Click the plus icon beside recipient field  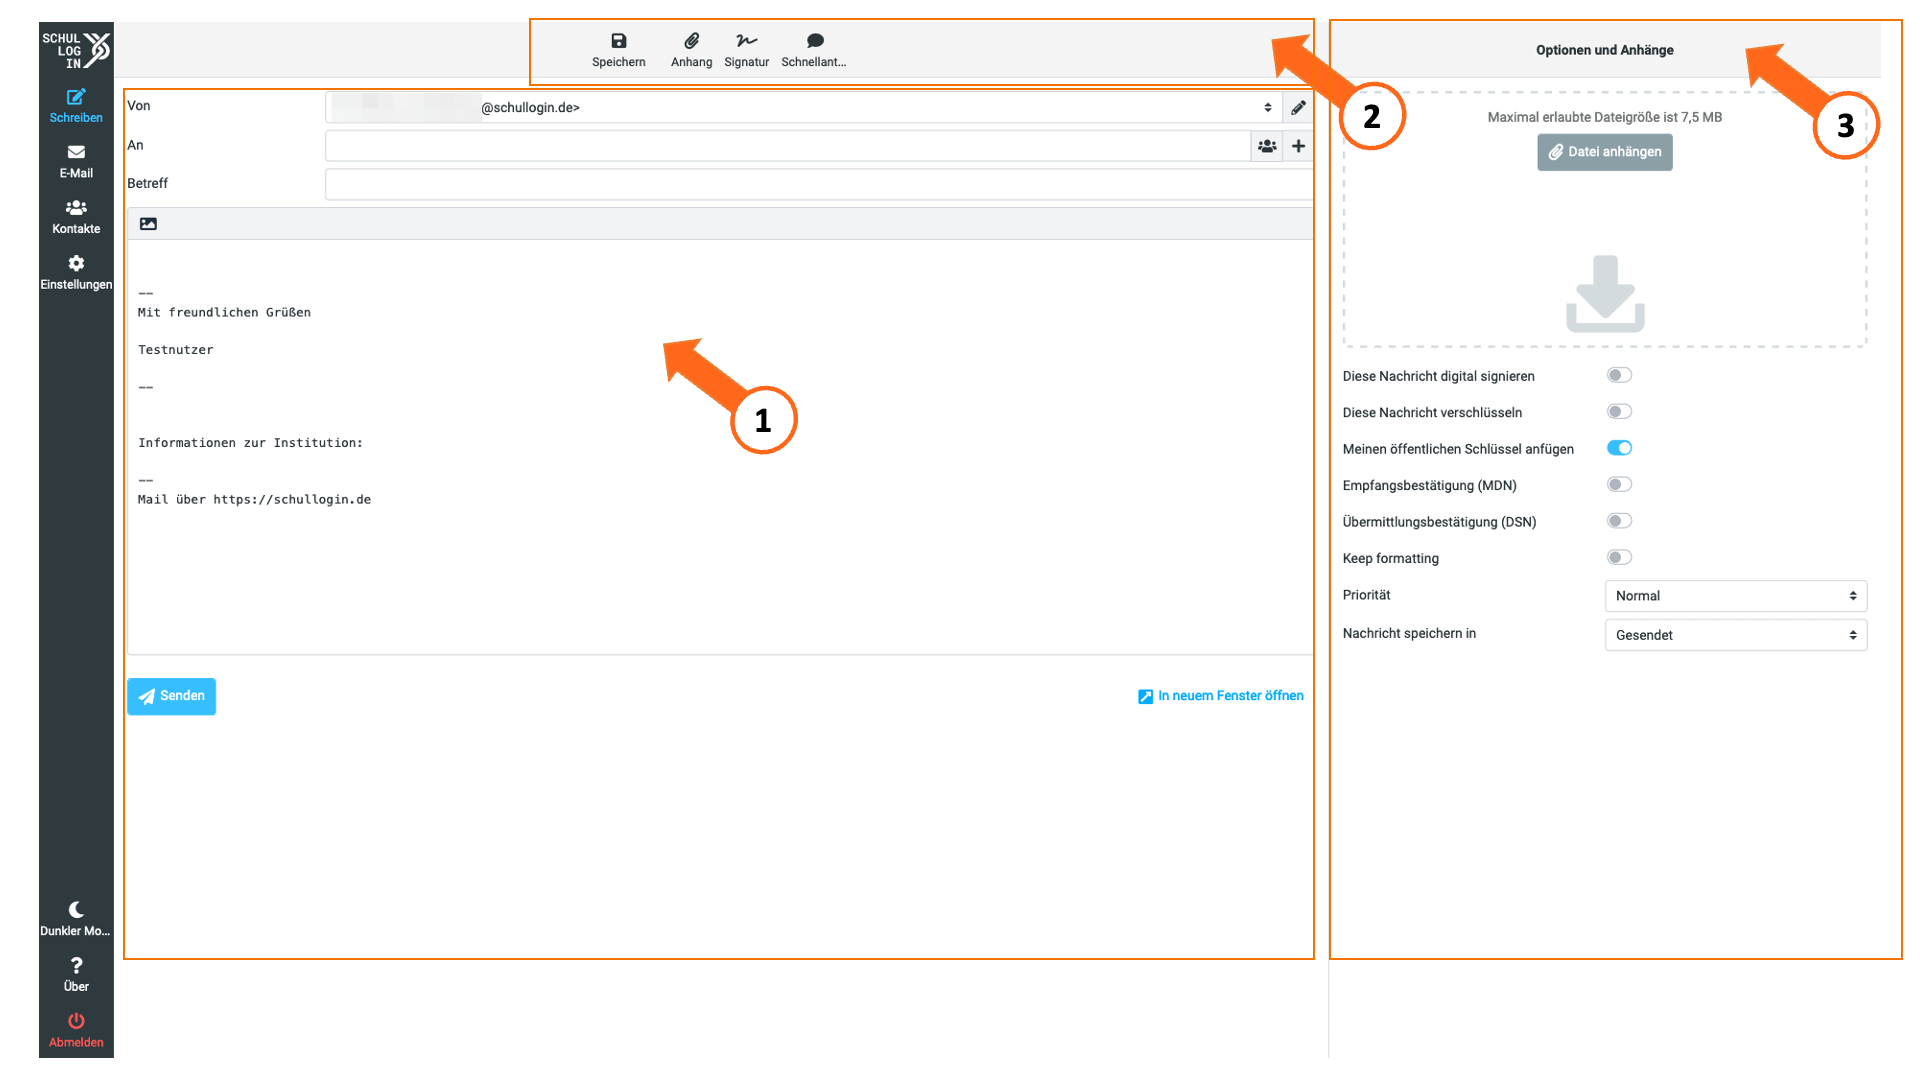point(1298,146)
